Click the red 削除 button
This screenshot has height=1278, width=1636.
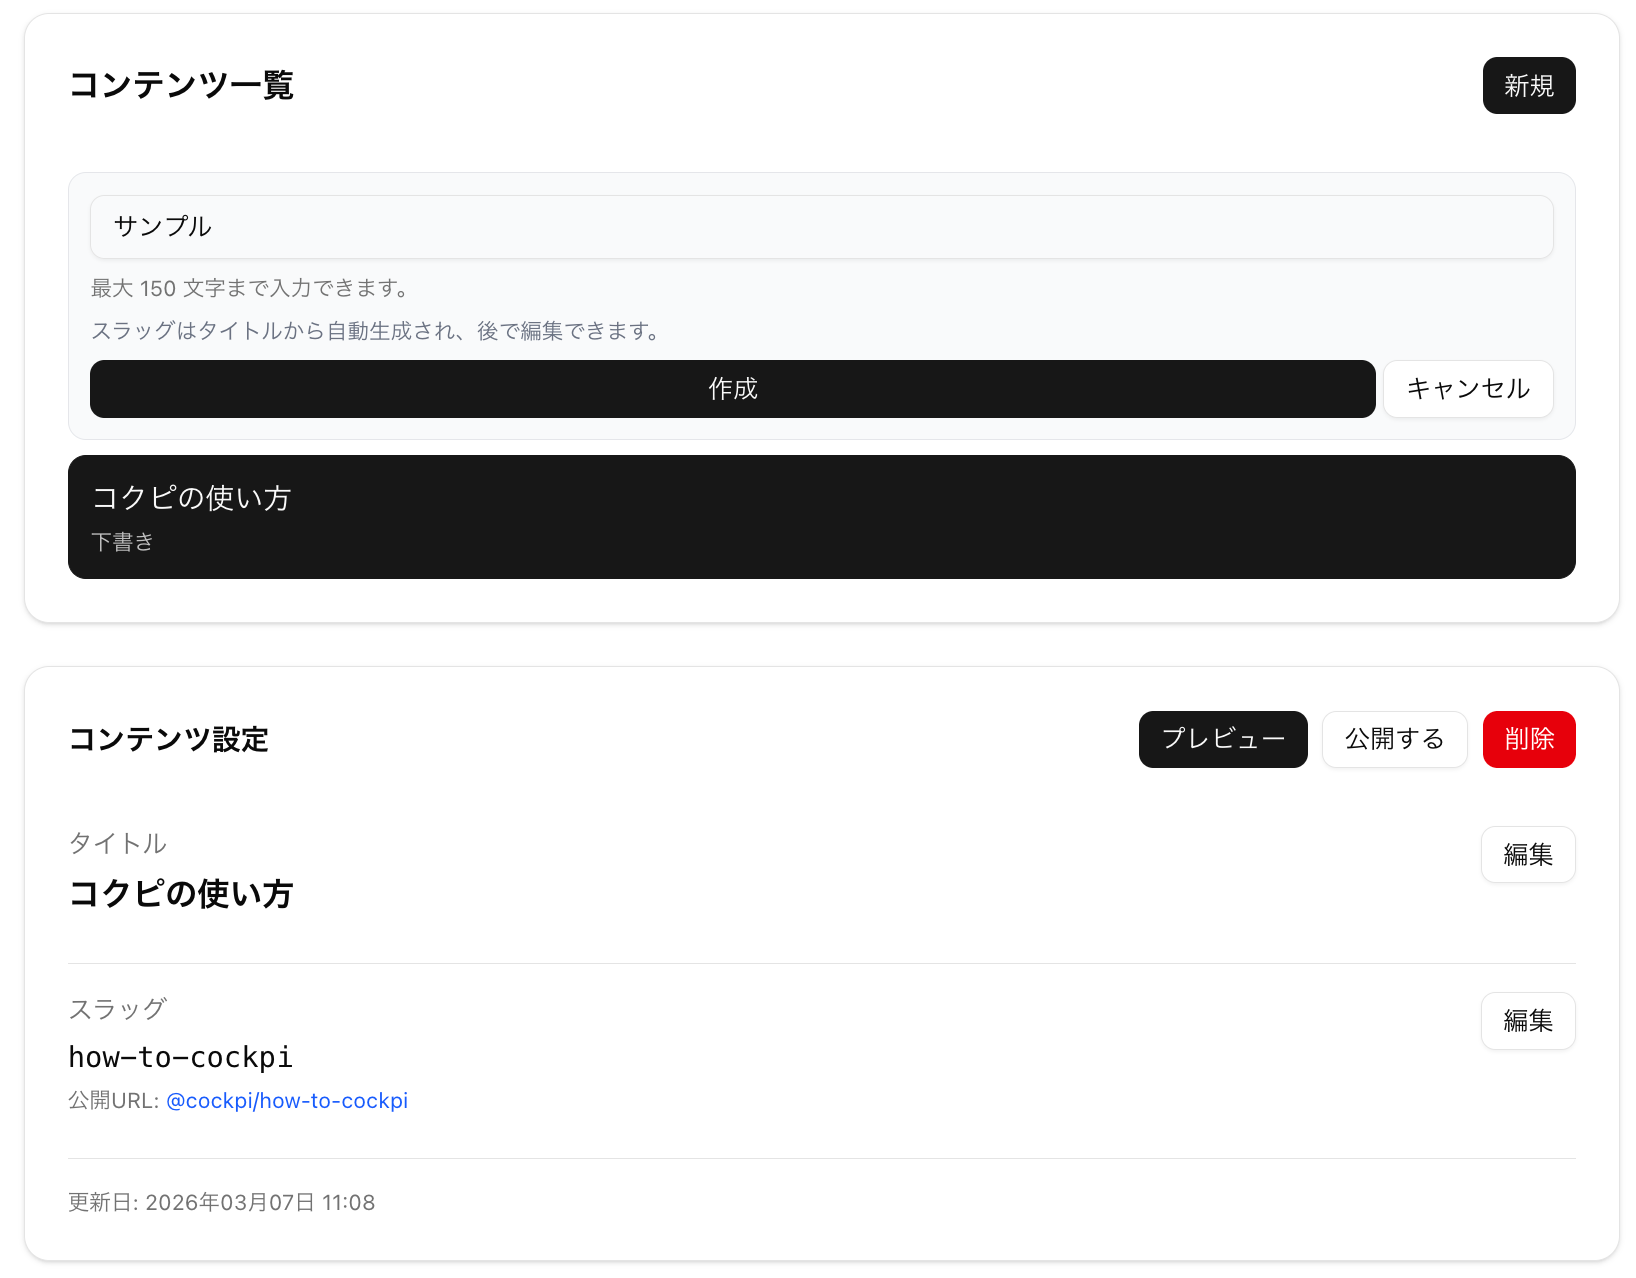(x=1528, y=739)
